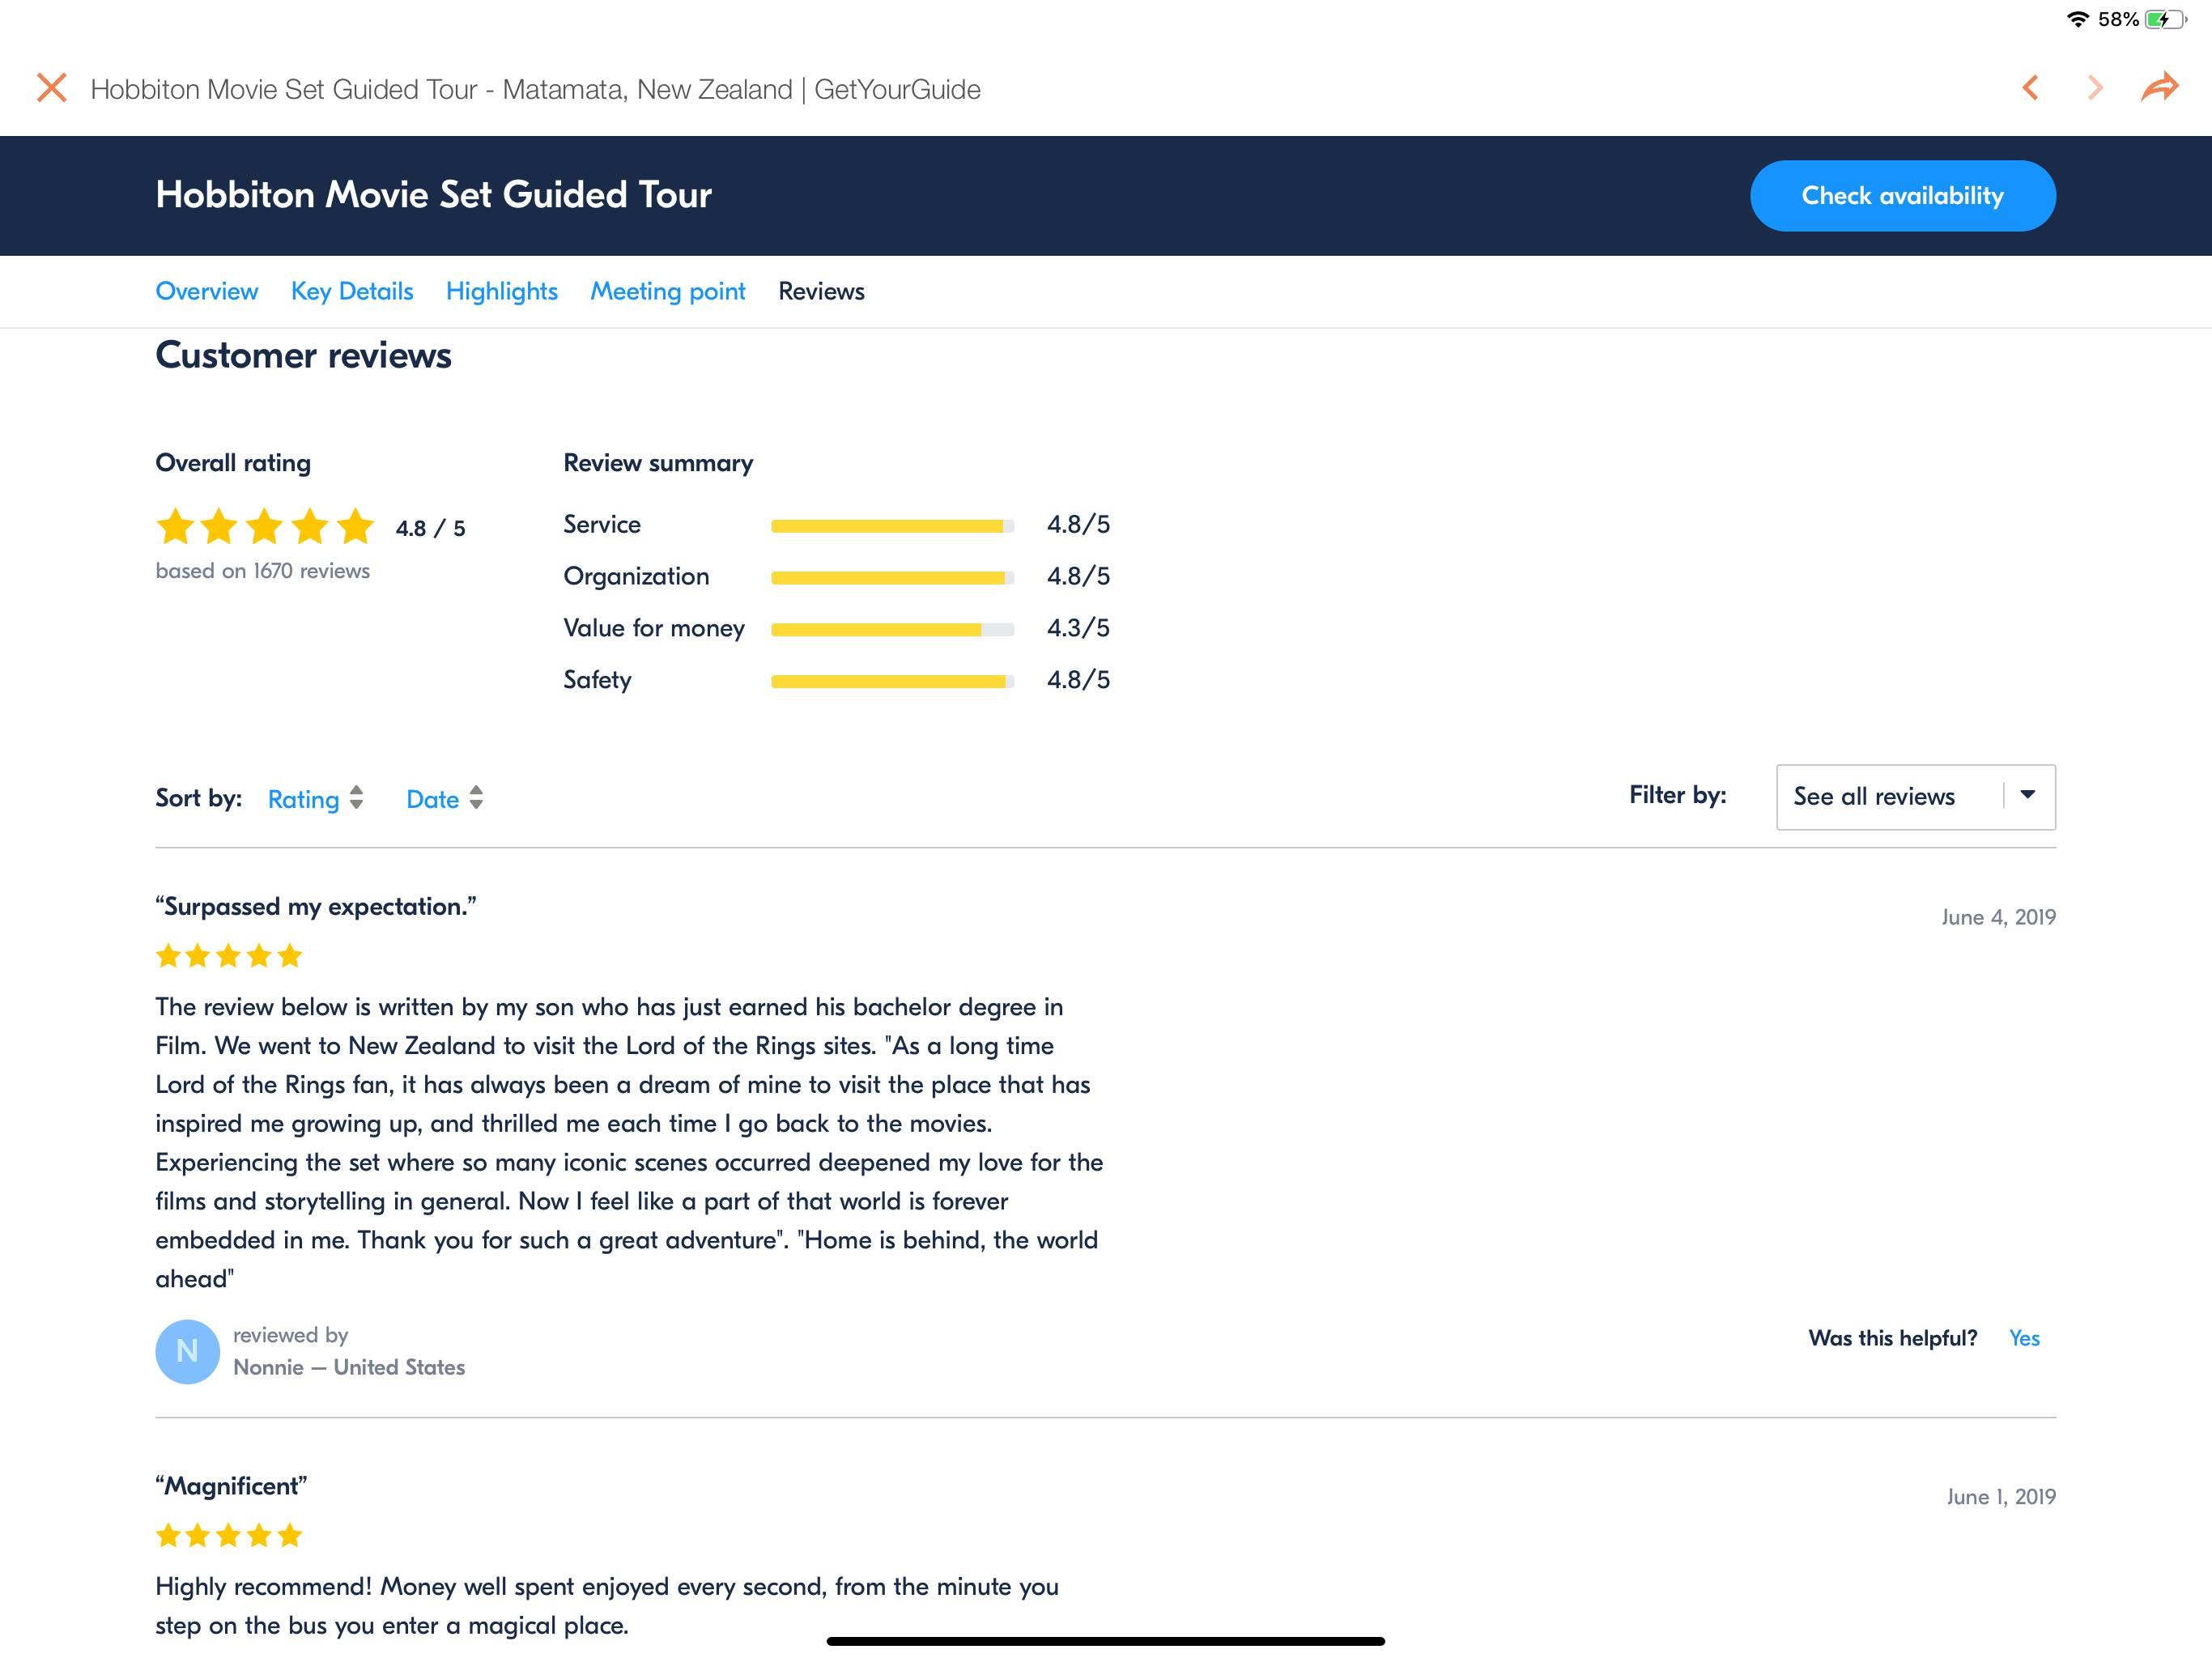The width and height of the screenshot is (2212, 1658).
Task: Sort reviews by Date
Action: 432,798
